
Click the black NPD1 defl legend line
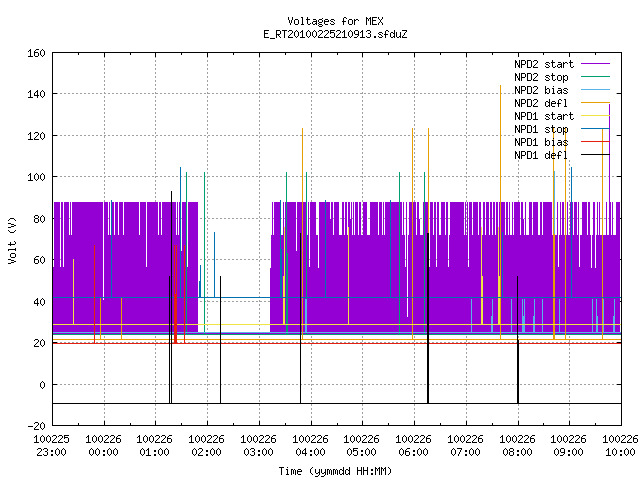(595, 155)
